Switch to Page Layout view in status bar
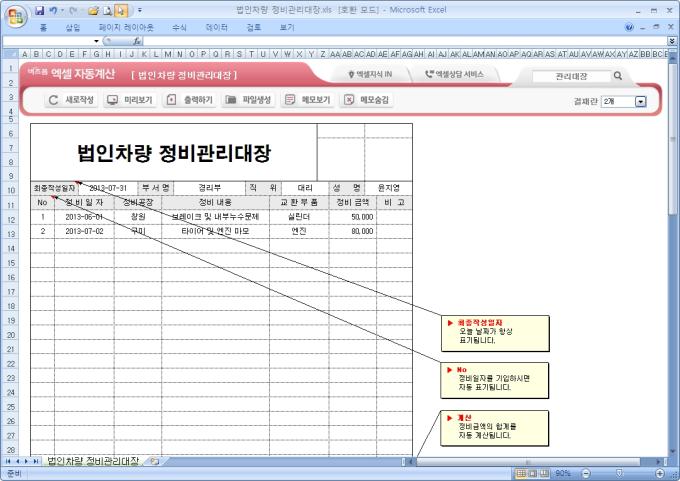The height and width of the screenshot is (481, 680). point(533,473)
